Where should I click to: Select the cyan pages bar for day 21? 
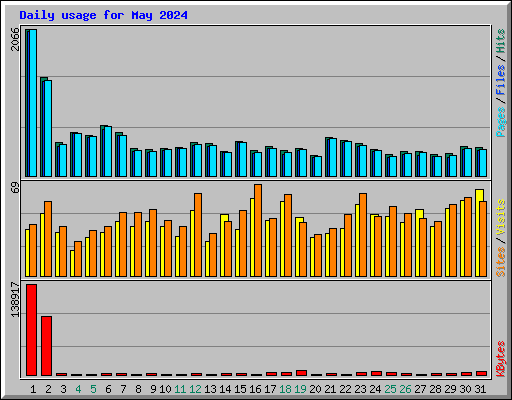tap(333, 157)
